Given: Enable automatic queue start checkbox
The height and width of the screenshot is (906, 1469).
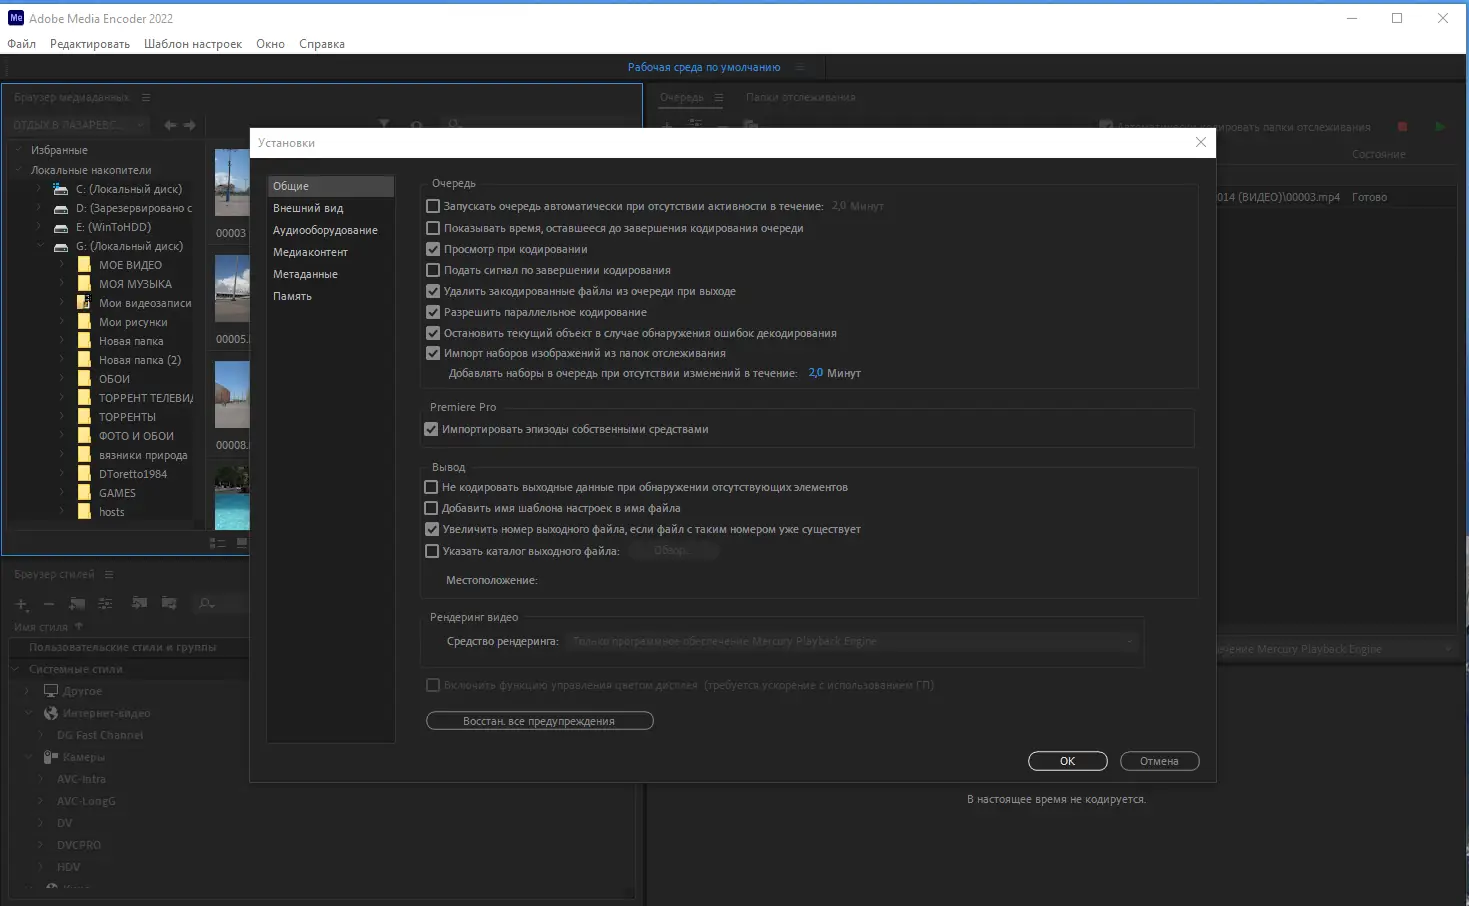Looking at the screenshot, I should (433, 206).
